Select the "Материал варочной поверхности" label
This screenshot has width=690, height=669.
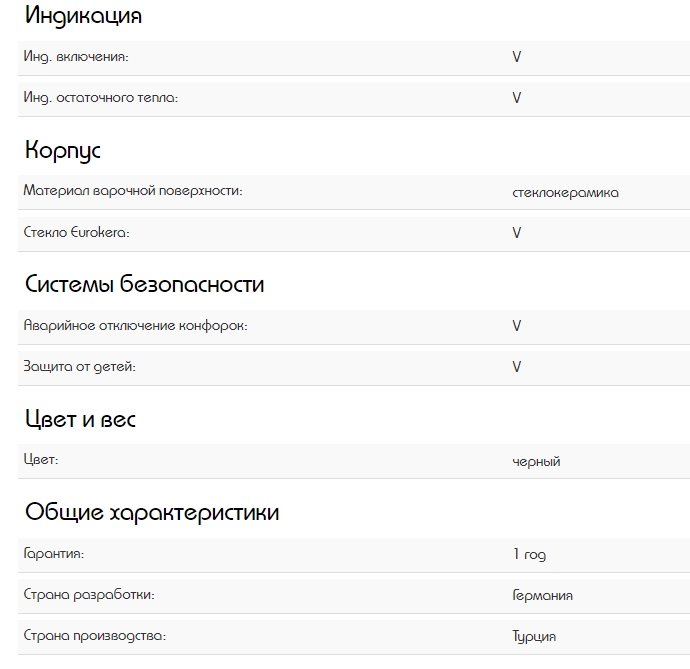(x=133, y=191)
